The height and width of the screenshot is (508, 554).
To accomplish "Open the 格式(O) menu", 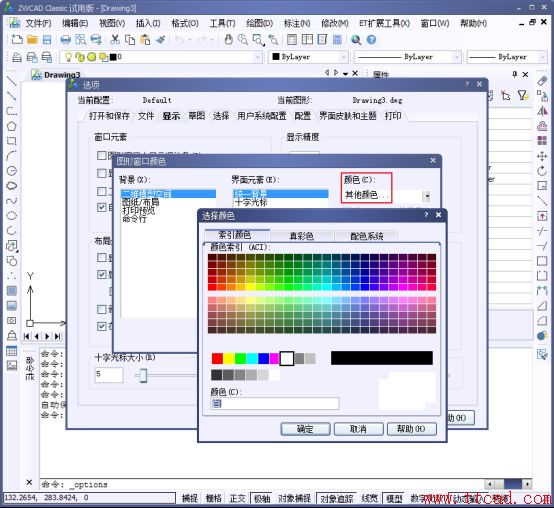I will click(x=185, y=23).
